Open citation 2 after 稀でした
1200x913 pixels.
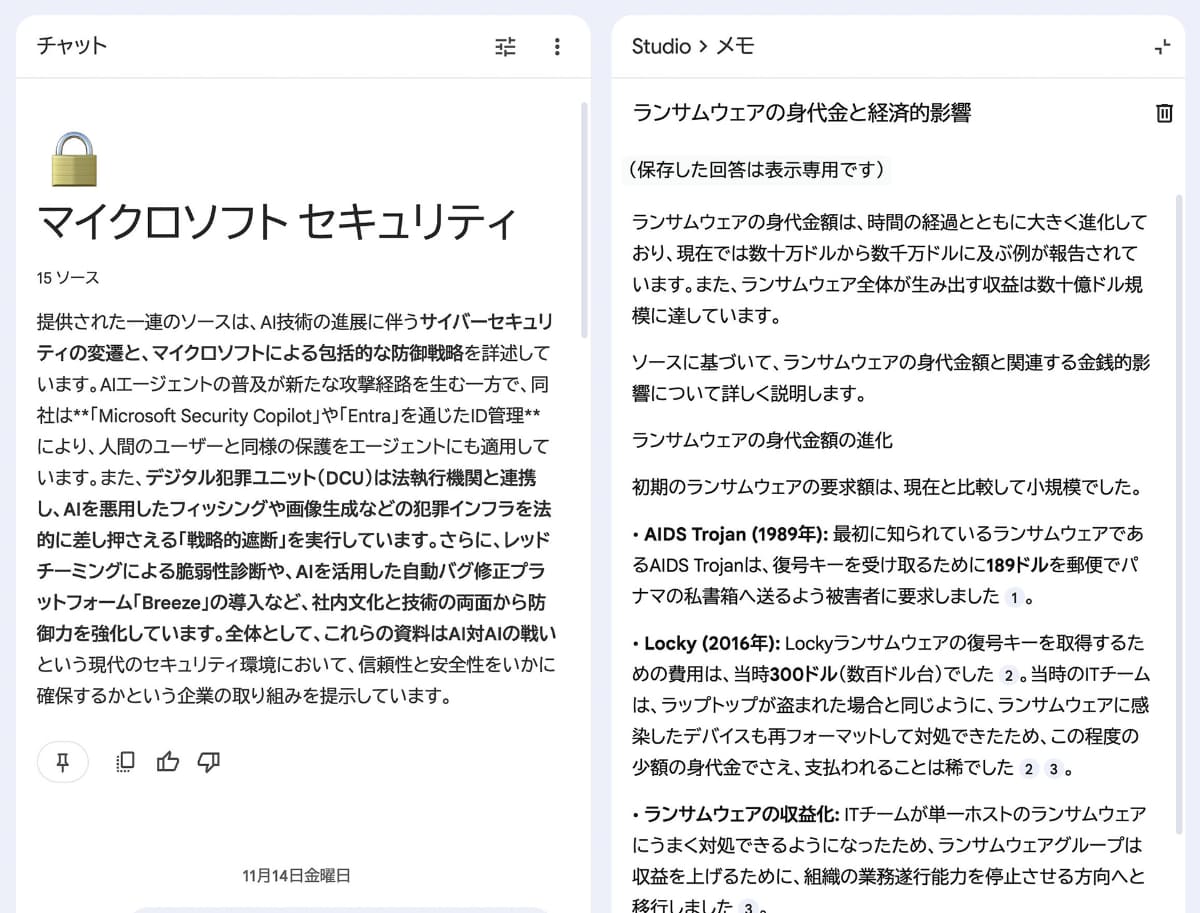[1029, 769]
